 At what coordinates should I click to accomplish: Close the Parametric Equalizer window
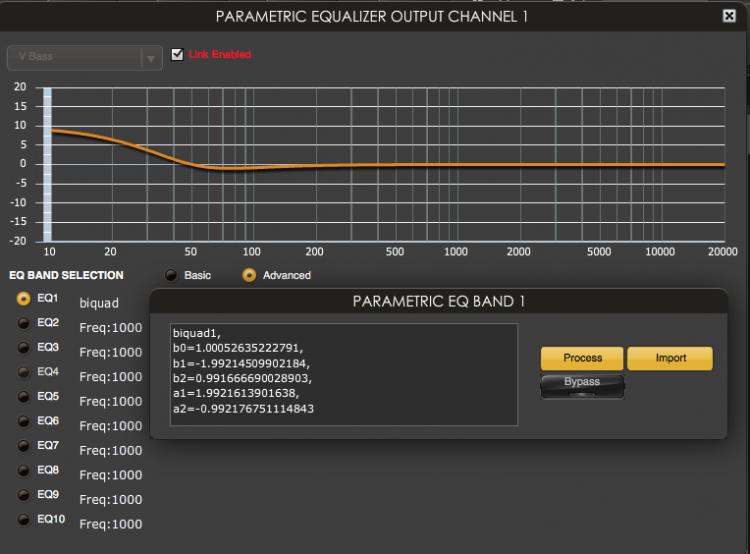point(729,15)
